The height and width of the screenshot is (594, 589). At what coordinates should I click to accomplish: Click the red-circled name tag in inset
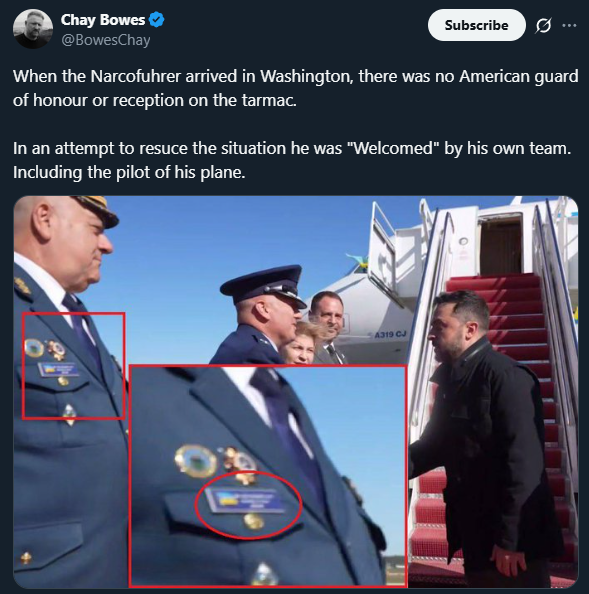(x=248, y=504)
